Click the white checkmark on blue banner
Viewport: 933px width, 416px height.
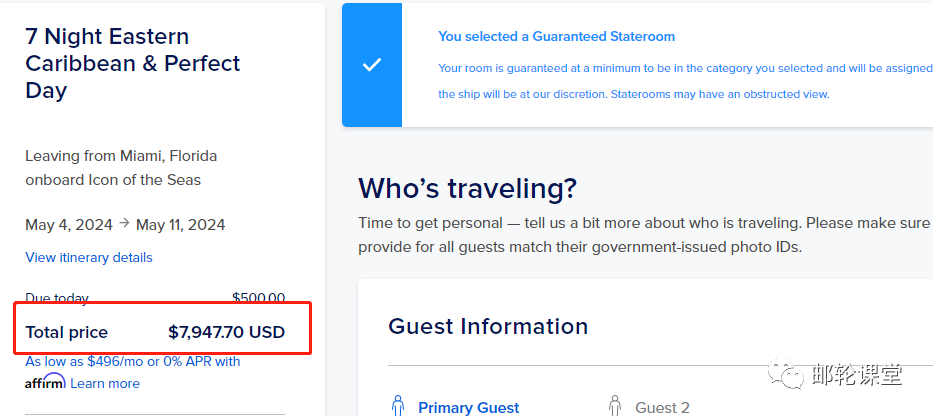click(372, 65)
